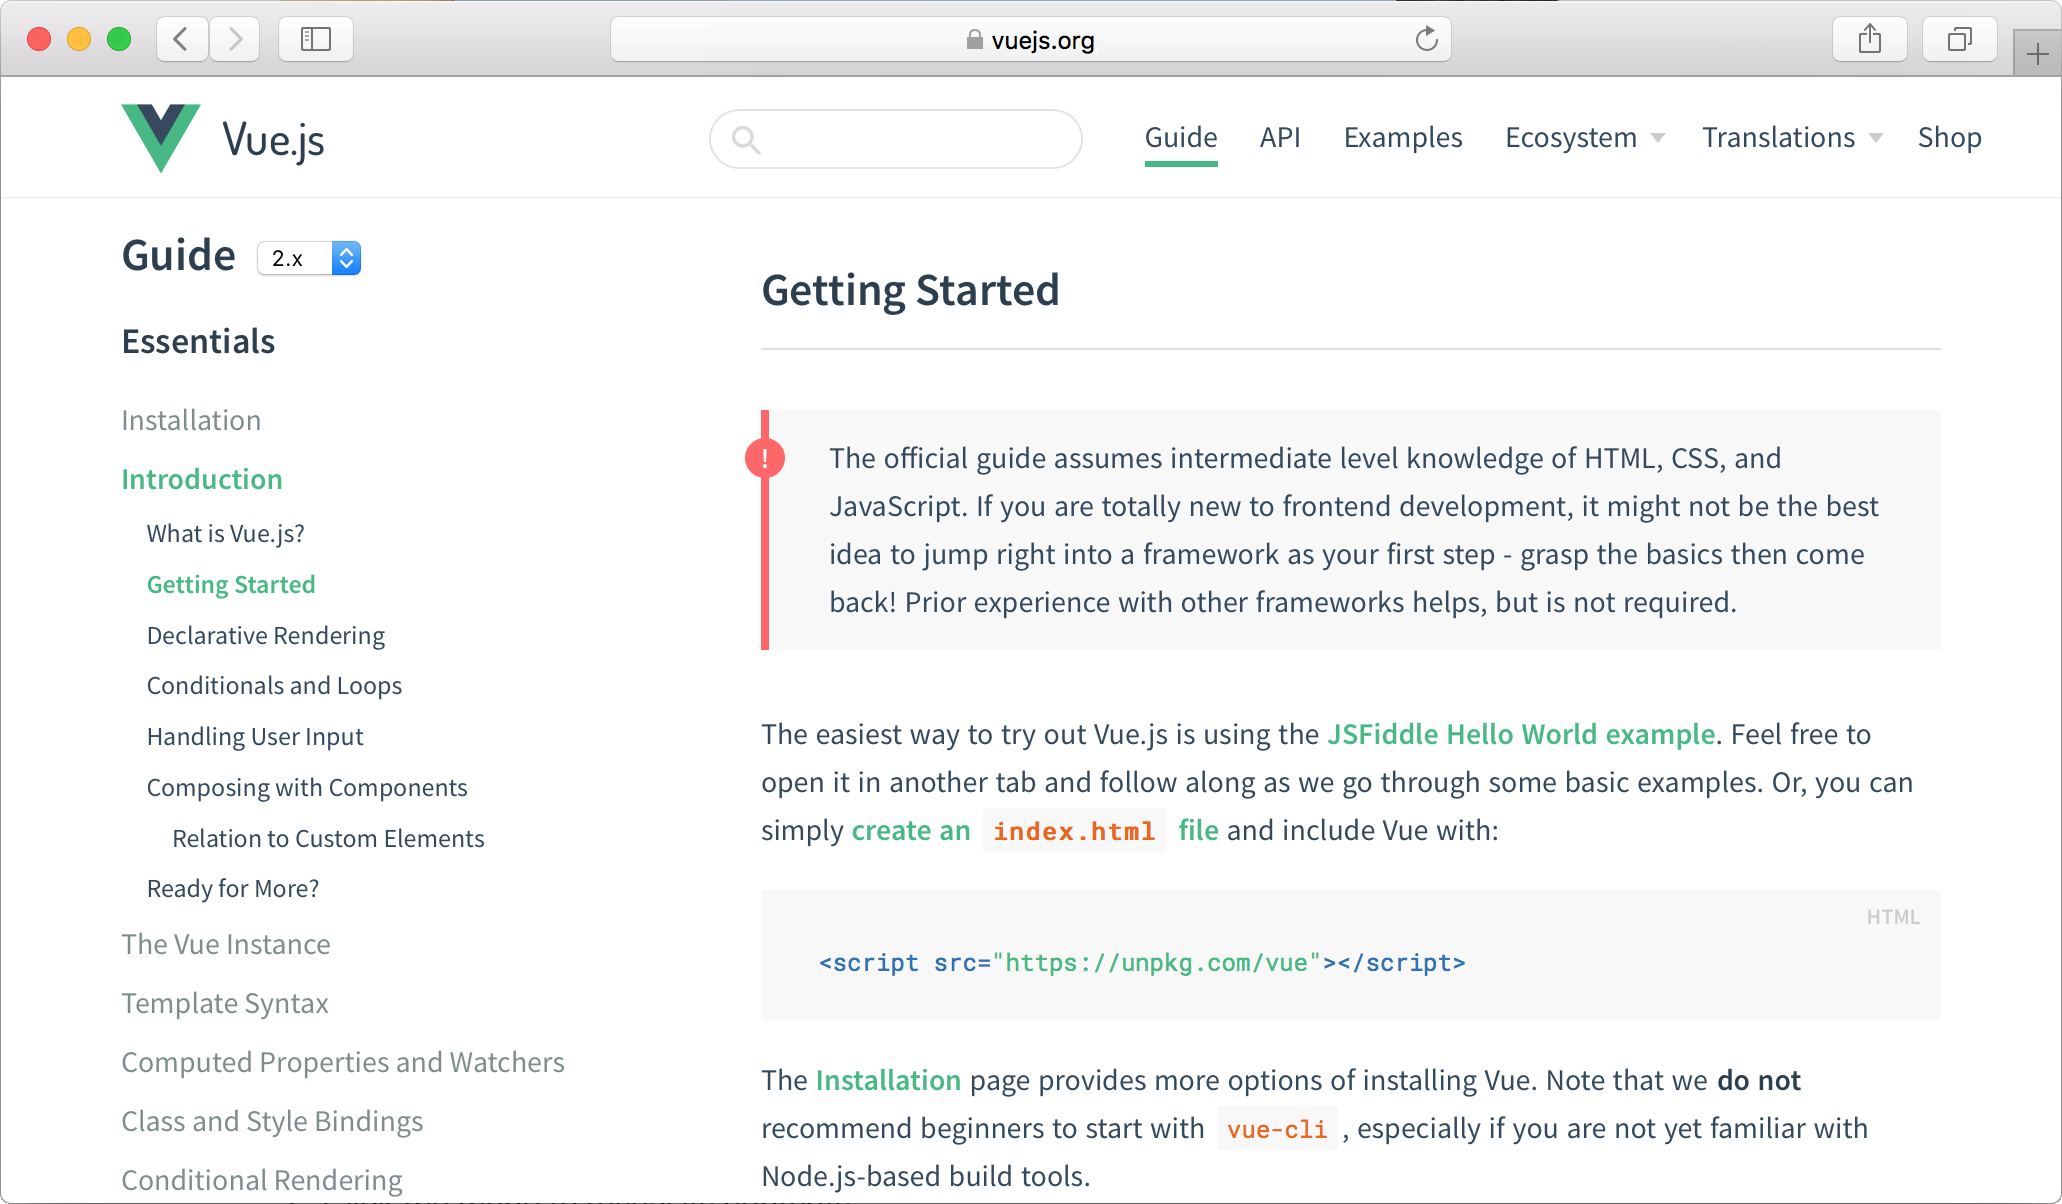Expand the Ecosystem dropdown menu
This screenshot has height=1204, width=2062.
pyautogui.click(x=1585, y=137)
